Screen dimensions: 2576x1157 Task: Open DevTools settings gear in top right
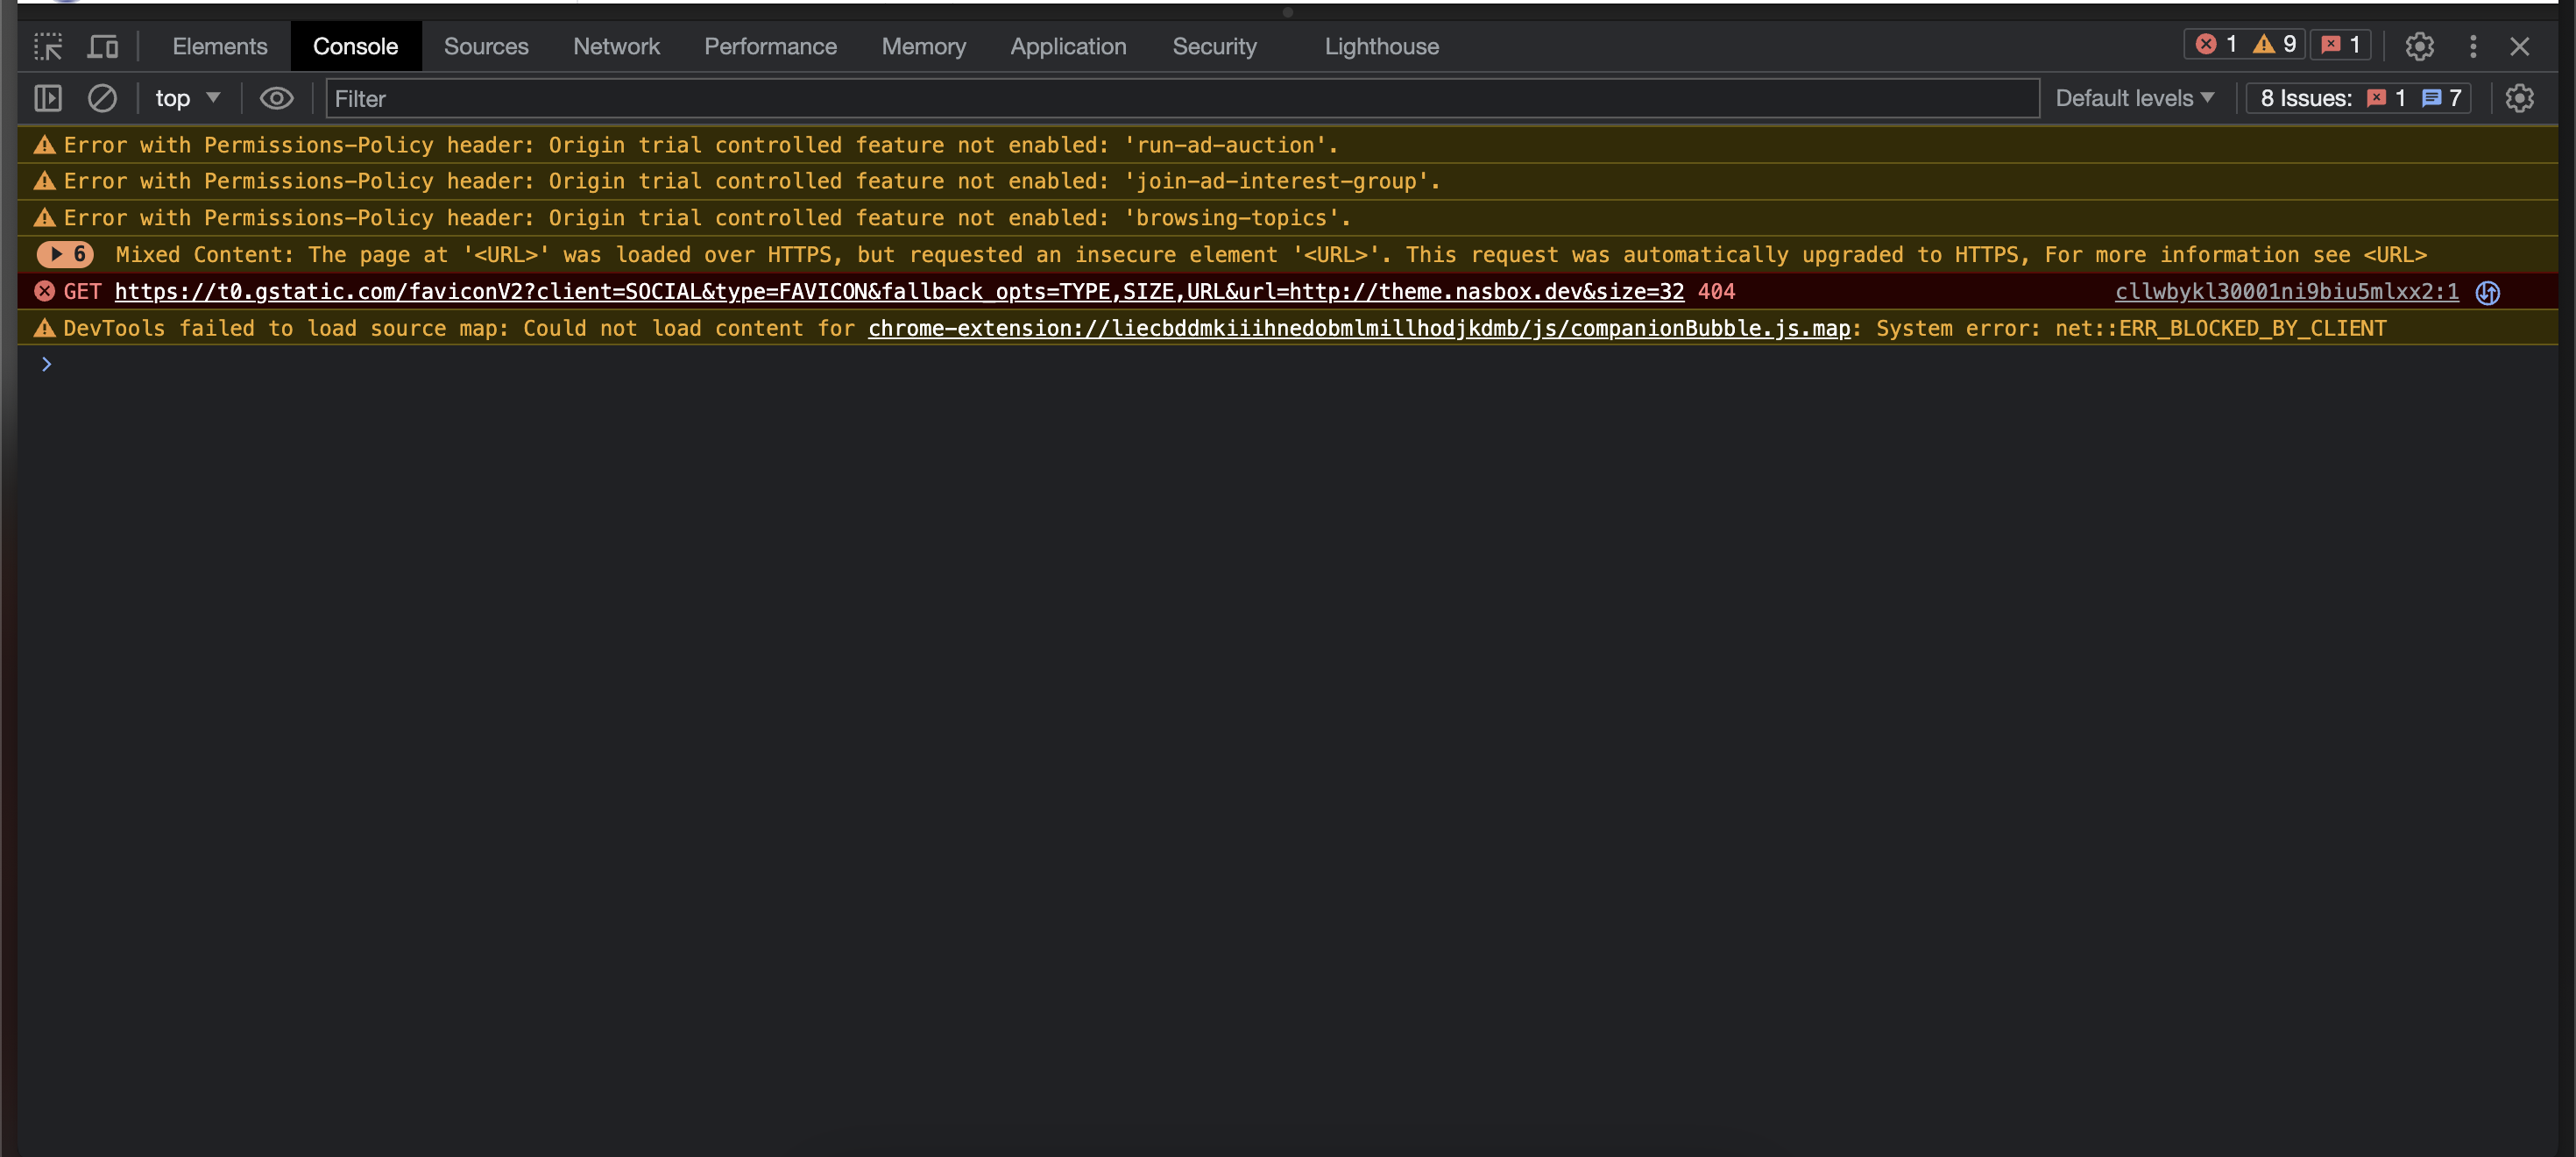tap(2419, 46)
